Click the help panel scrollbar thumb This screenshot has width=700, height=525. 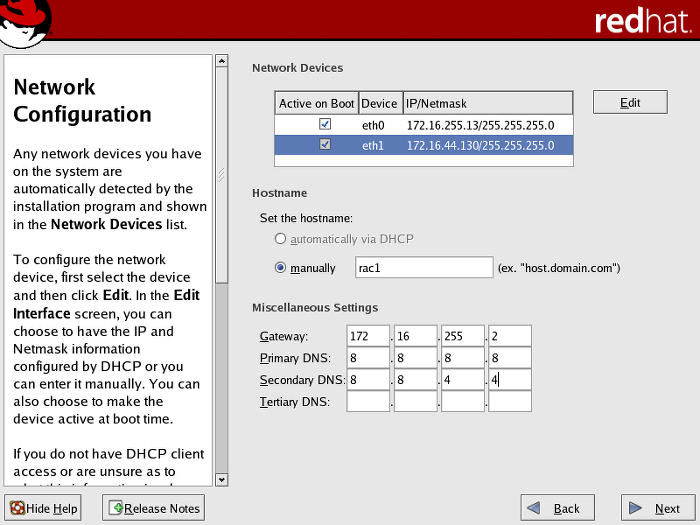pos(221,175)
